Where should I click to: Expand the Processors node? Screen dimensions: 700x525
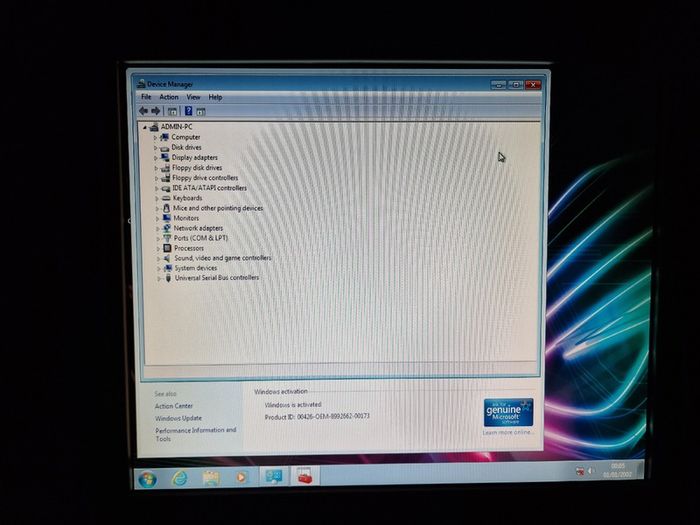tap(158, 249)
